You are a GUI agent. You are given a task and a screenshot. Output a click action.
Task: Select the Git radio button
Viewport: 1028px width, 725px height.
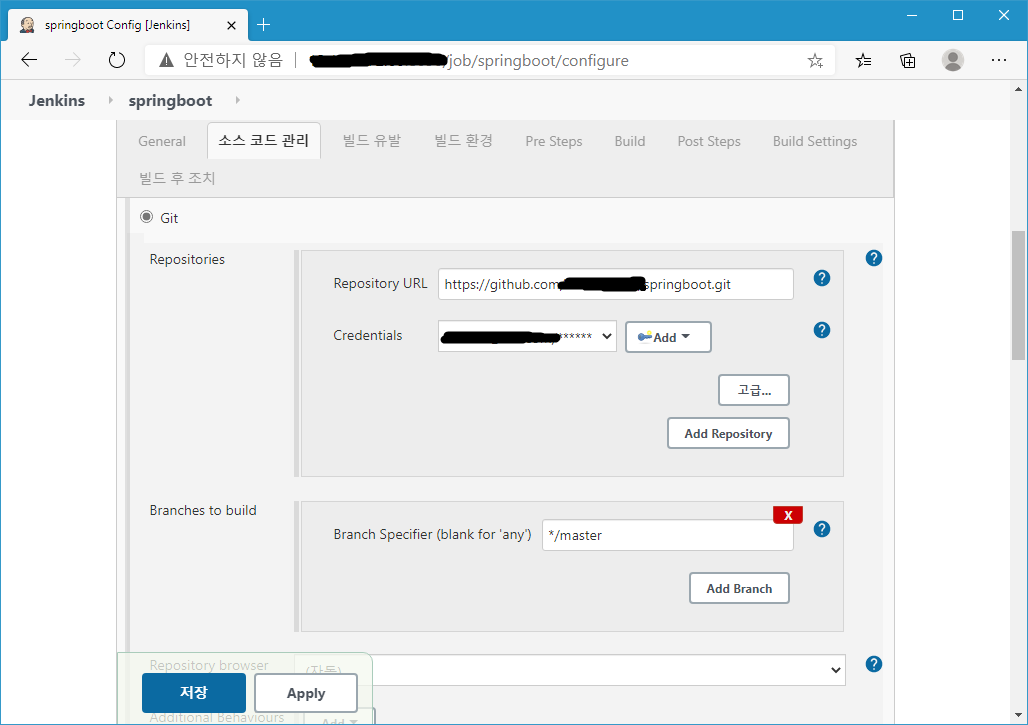[147, 217]
